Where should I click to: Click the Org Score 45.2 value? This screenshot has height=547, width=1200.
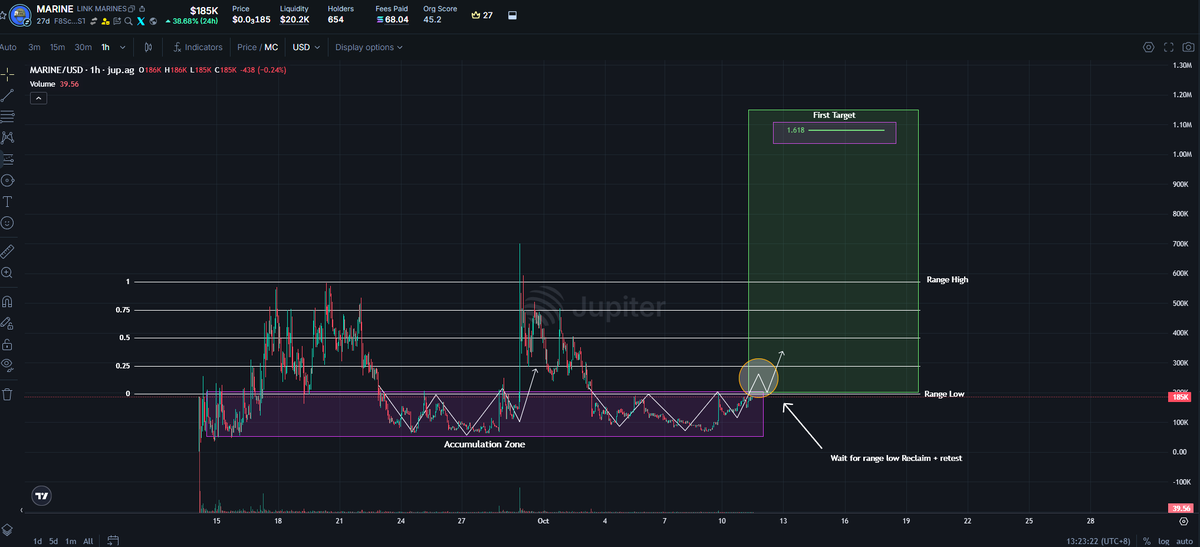pyautogui.click(x=432, y=19)
